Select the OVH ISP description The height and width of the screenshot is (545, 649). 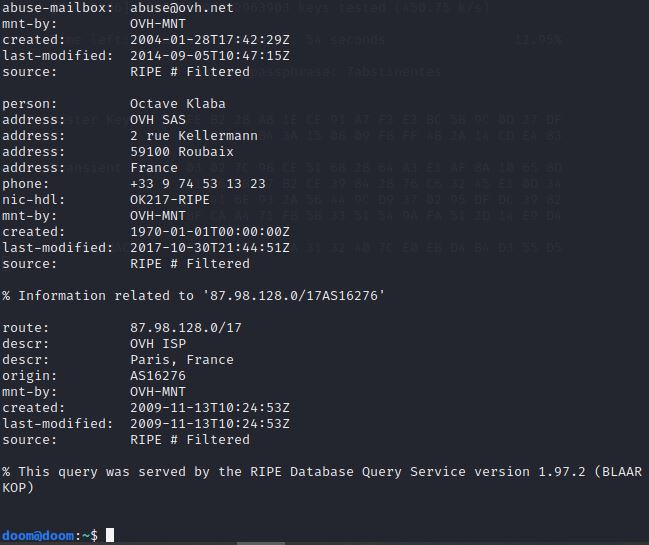(158, 343)
